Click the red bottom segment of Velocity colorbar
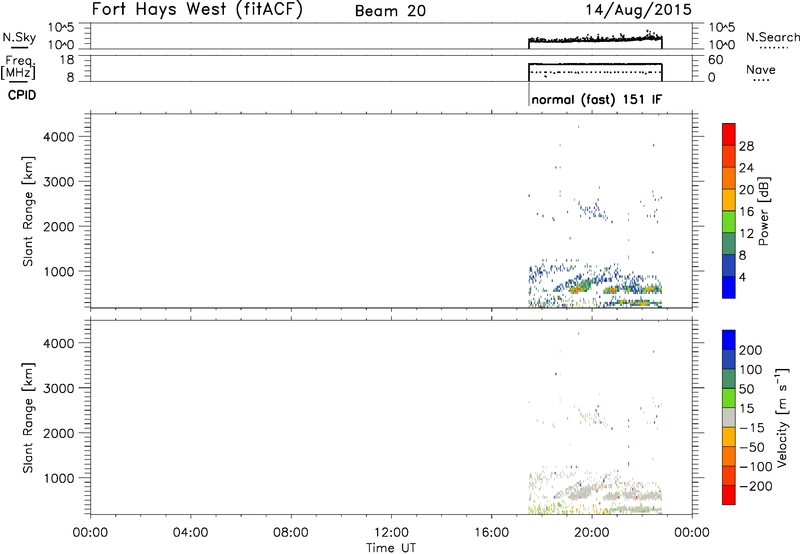This screenshot has width=800, height=554. 729,495
